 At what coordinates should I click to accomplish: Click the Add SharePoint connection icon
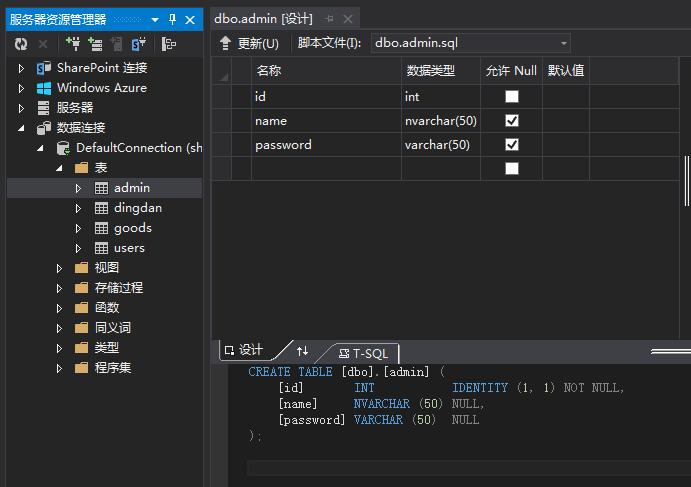138,44
